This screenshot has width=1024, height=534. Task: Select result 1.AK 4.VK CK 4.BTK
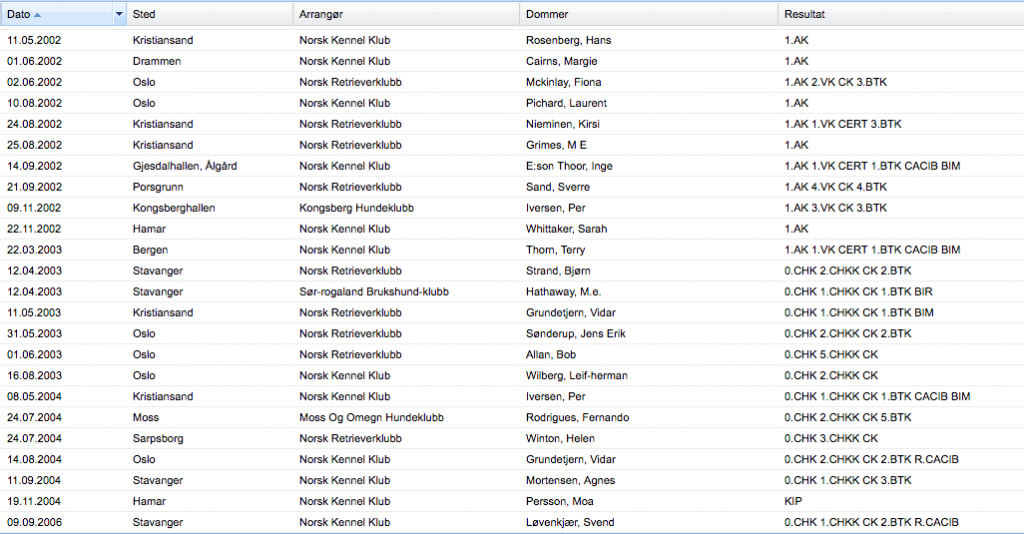tap(835, 186)
